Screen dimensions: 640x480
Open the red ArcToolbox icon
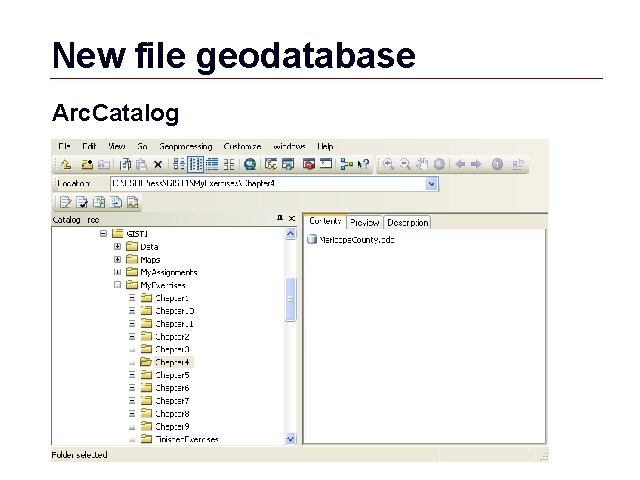[x=309, y=164]
